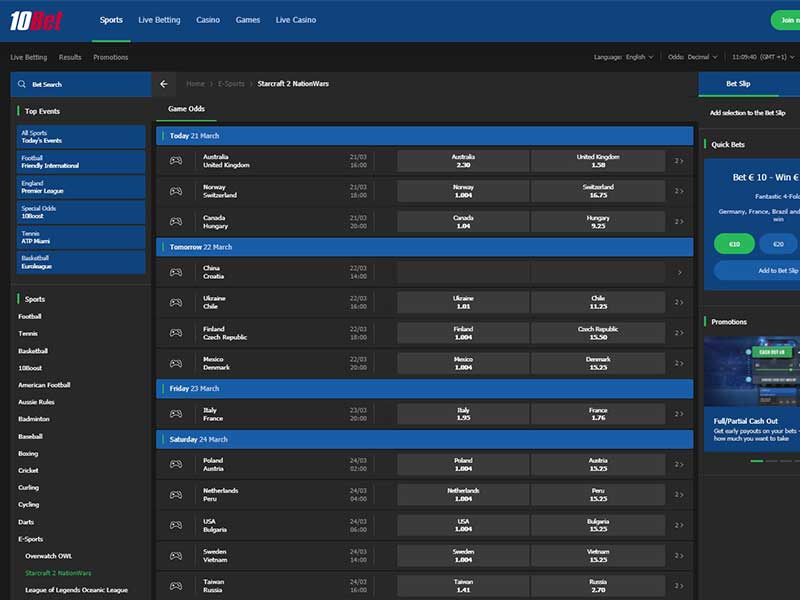Click gamepad icon for Canada vs Hungary
The width and height of the screenshot is (800, 600).
176,221
